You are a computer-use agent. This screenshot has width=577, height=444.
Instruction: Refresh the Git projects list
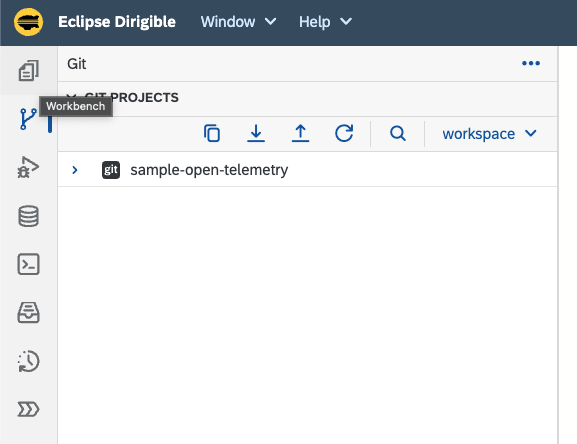[344, 133]
